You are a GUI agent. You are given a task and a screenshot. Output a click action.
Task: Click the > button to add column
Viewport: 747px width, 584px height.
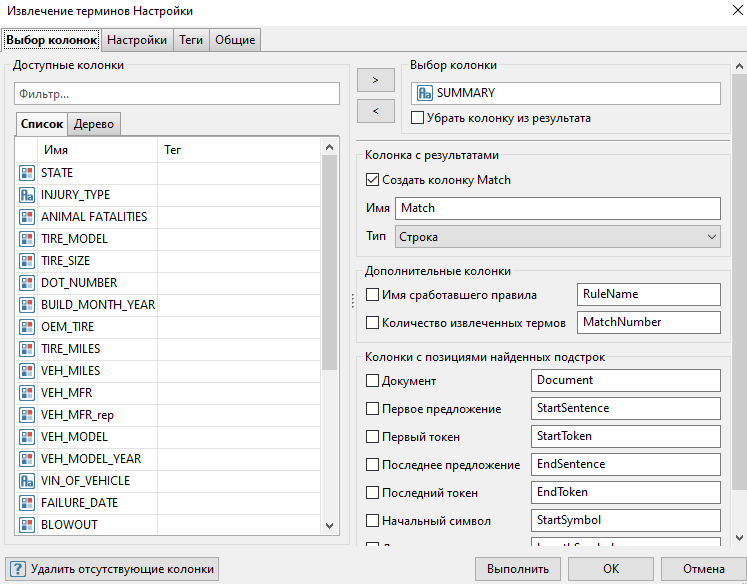(x=375, y=79)
